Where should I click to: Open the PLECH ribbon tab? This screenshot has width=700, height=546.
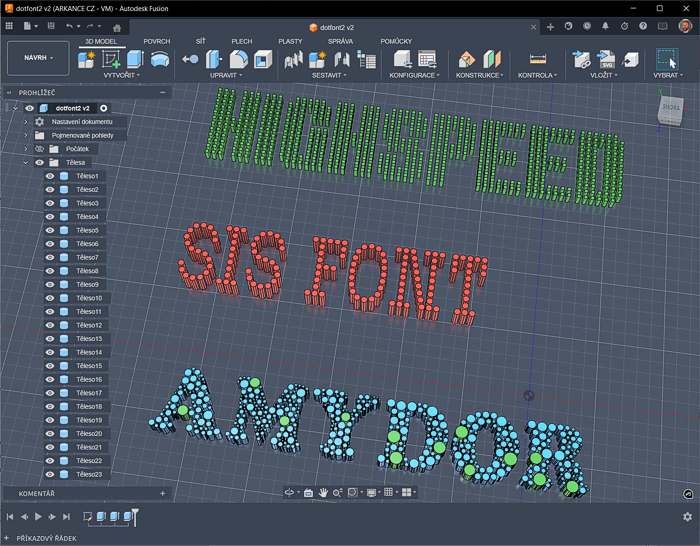click(x=241, y=41)
